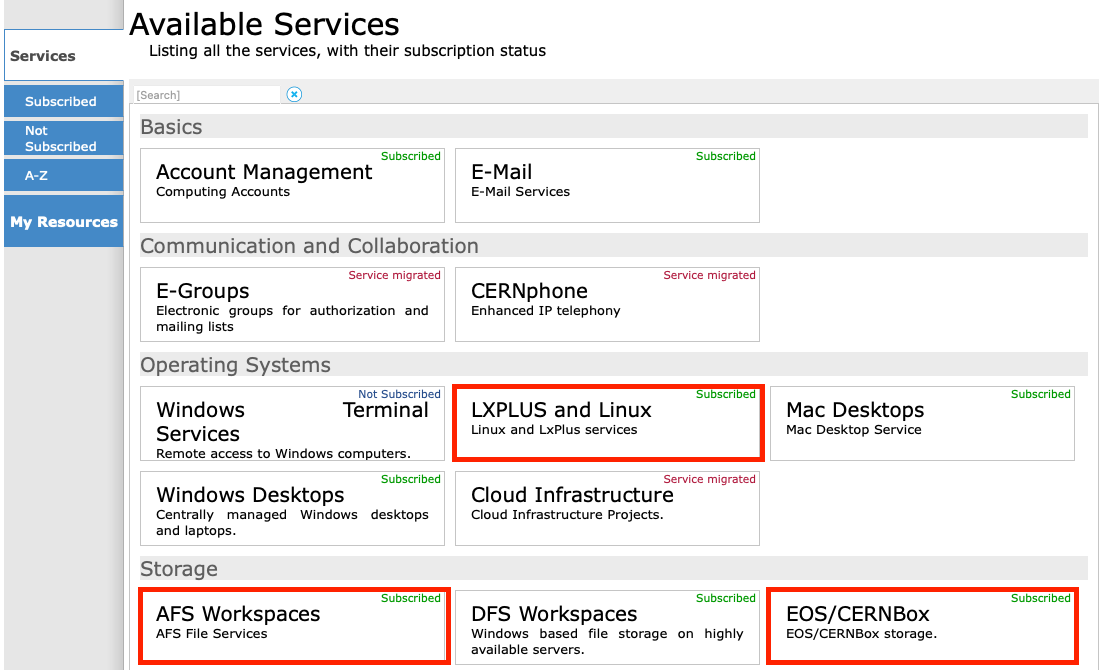Click the Subscribed status on Windows Desktops
1110x670 pixels.
coord(411,479)
